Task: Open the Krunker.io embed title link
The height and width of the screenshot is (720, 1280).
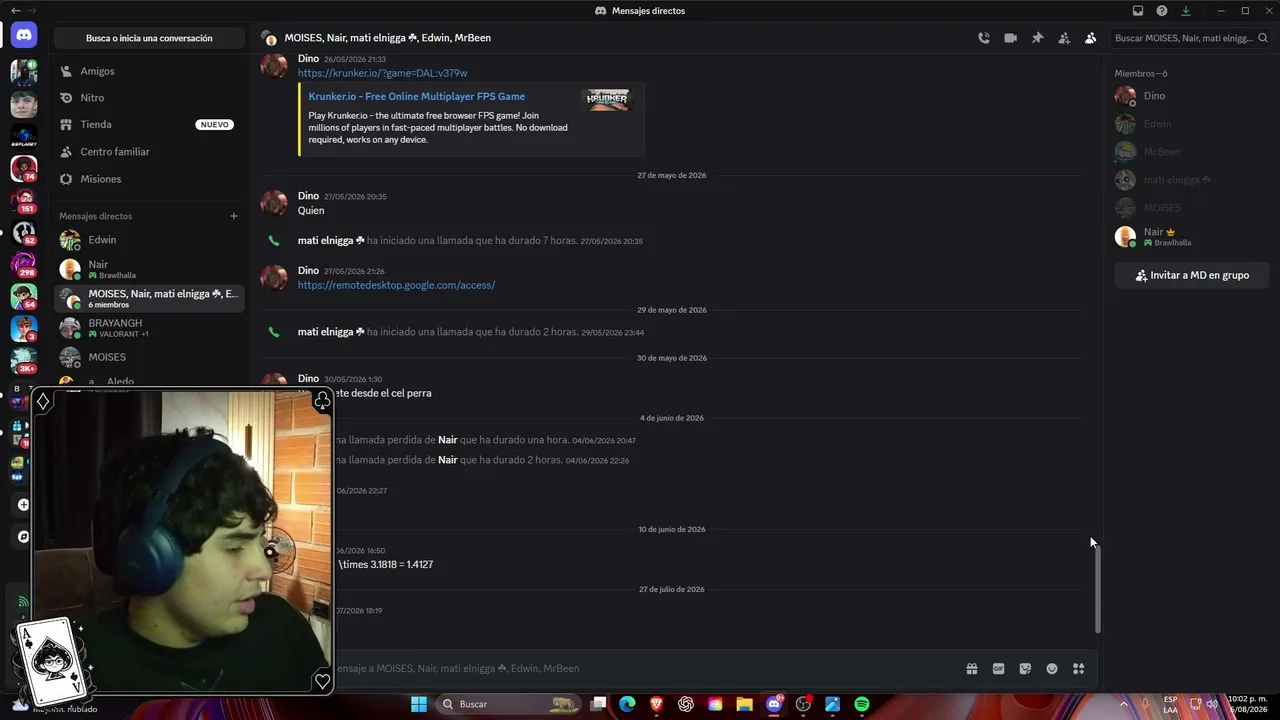Action: click(416, 97)
